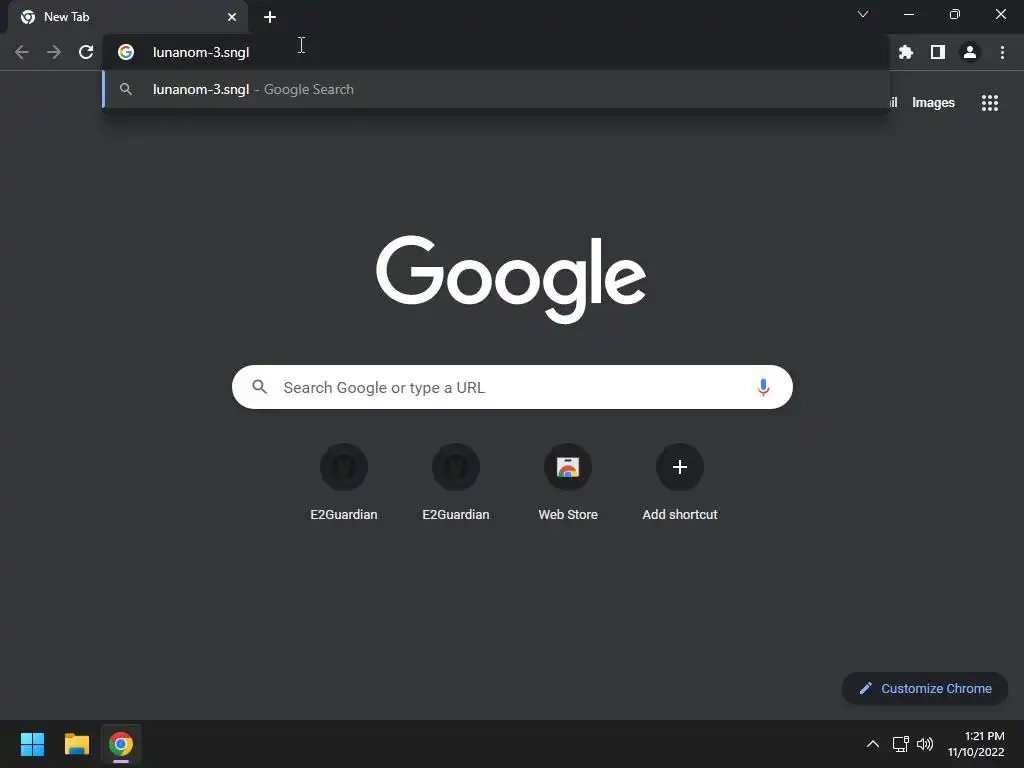The image size is (1024, 768).
Task: Pick the lunanom-3.sngl Google Search suggestion
Action: pyautogui.click(x=496, y=89)
